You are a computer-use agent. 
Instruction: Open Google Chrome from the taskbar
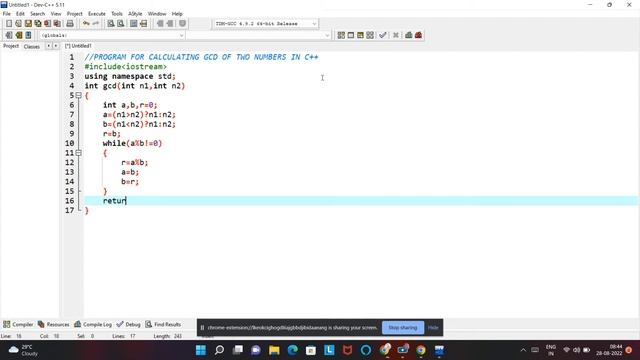tap(421, 350)
